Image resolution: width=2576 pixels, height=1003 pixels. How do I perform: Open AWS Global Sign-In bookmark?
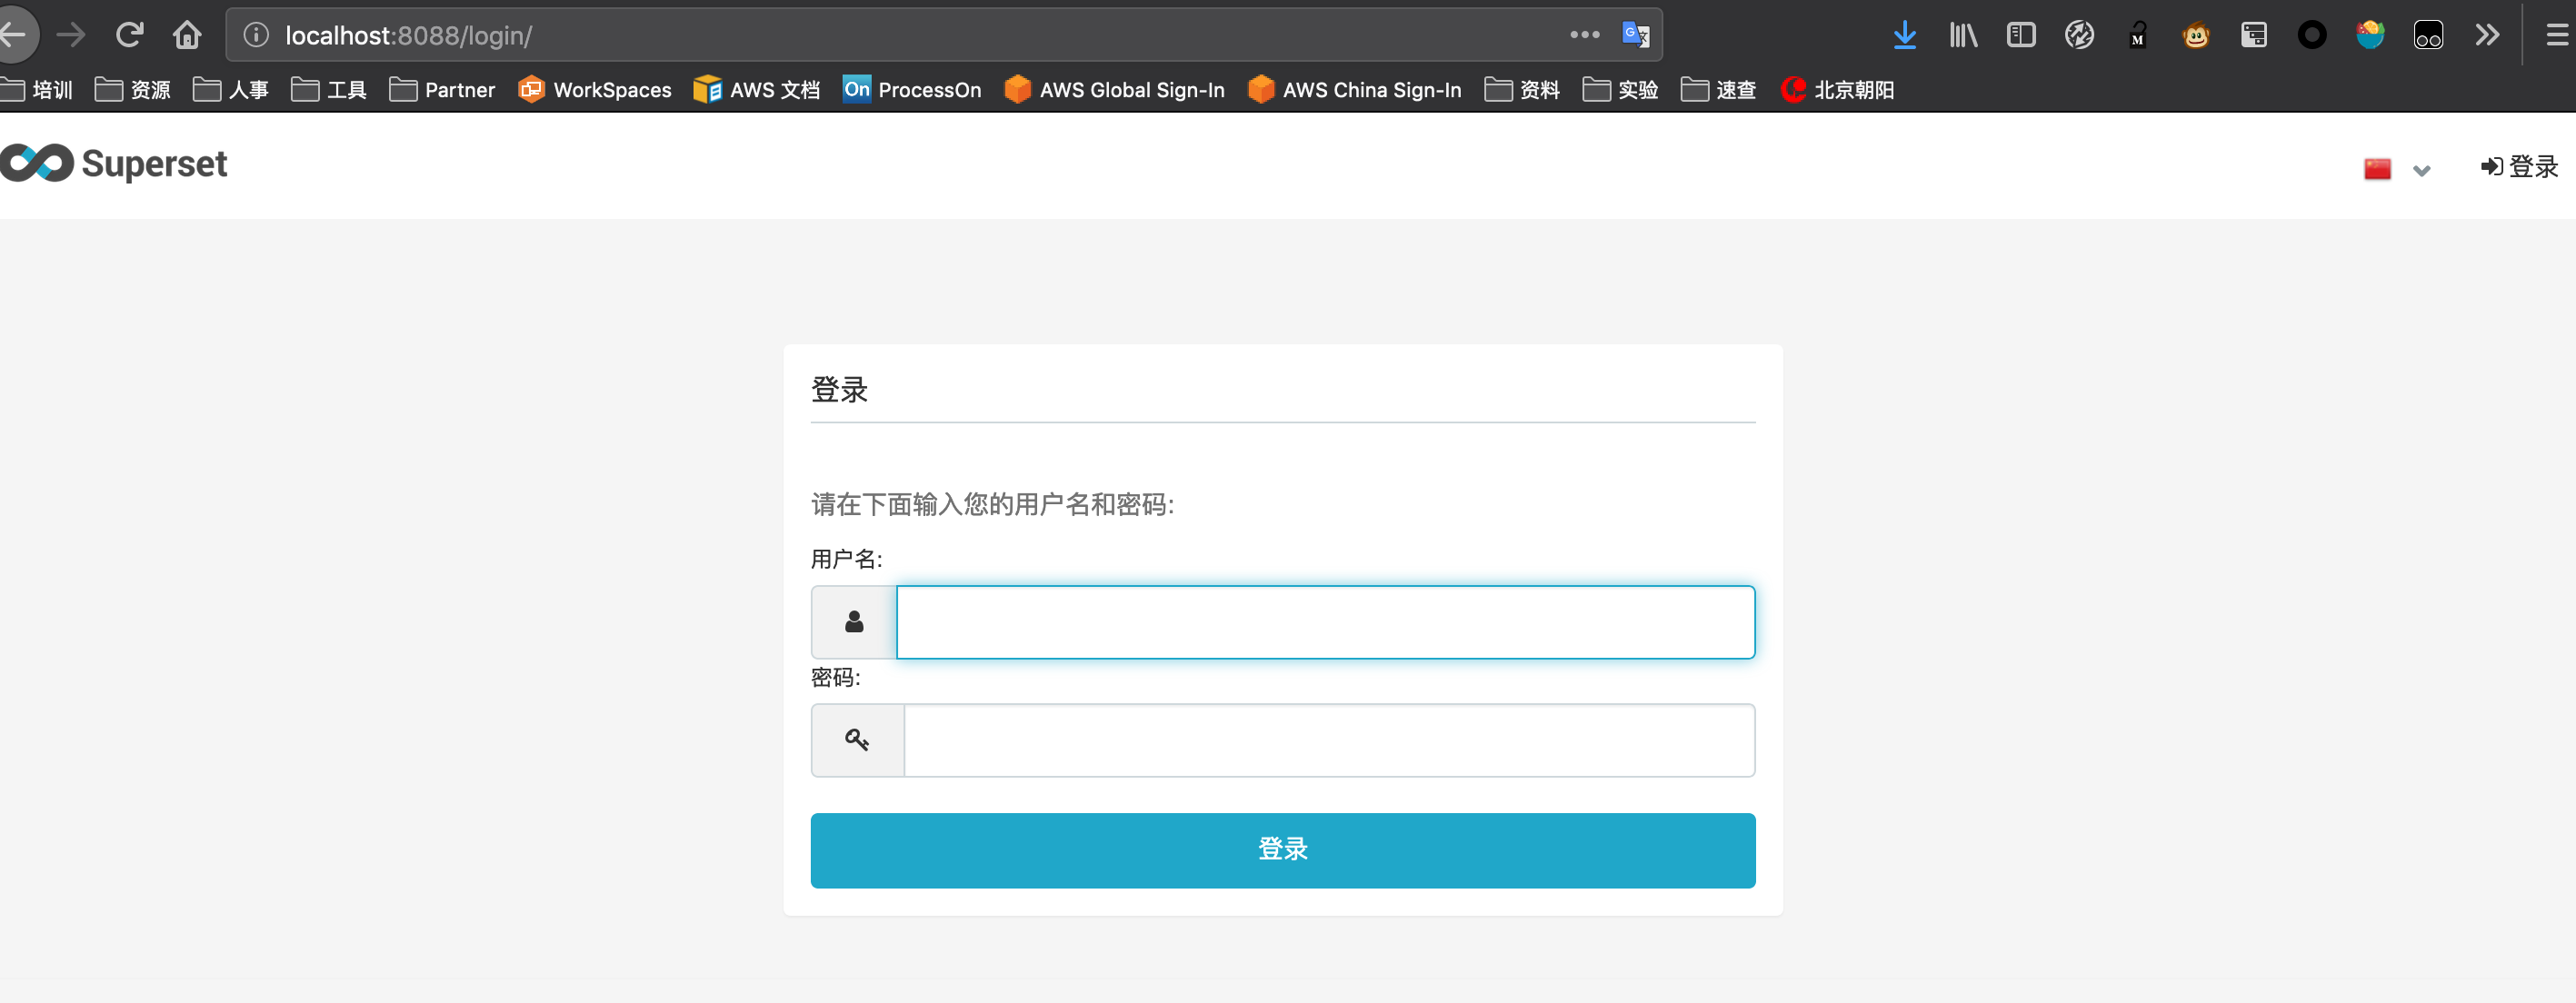click(x=1114, y=90)
